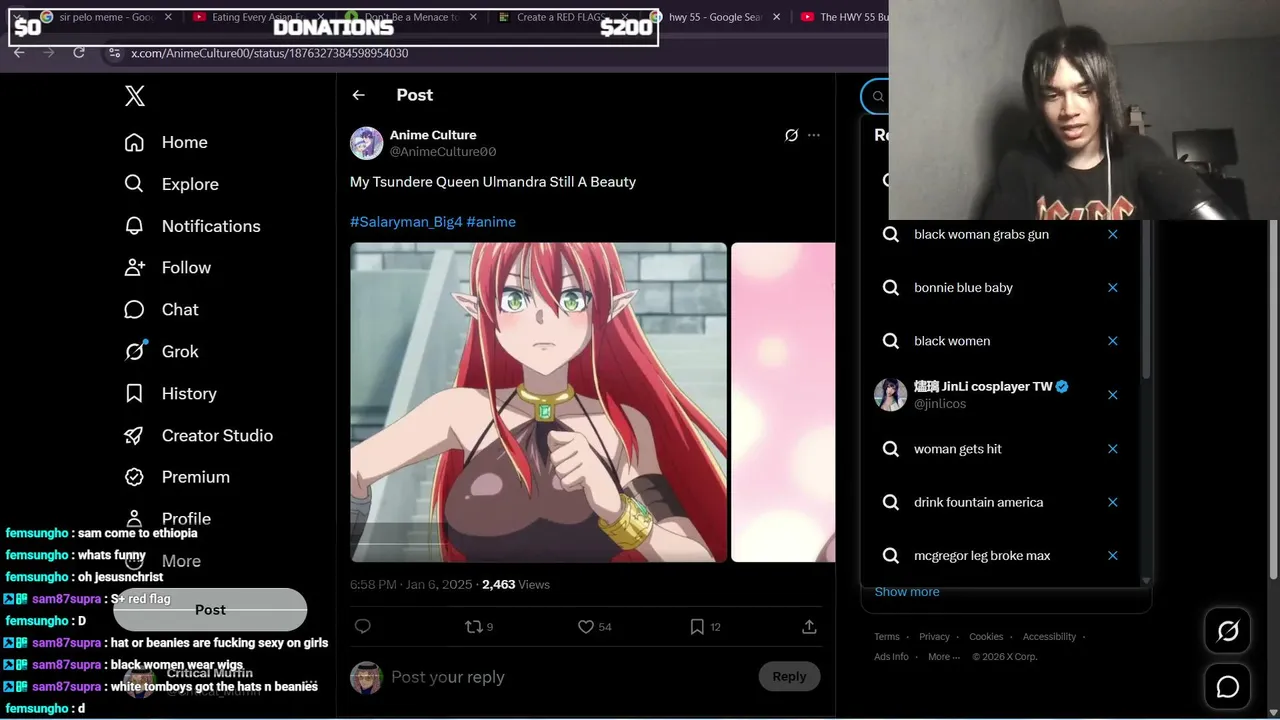Open the floating Grok button
The image size is (1280, 720).
[x=1228, y=631]
